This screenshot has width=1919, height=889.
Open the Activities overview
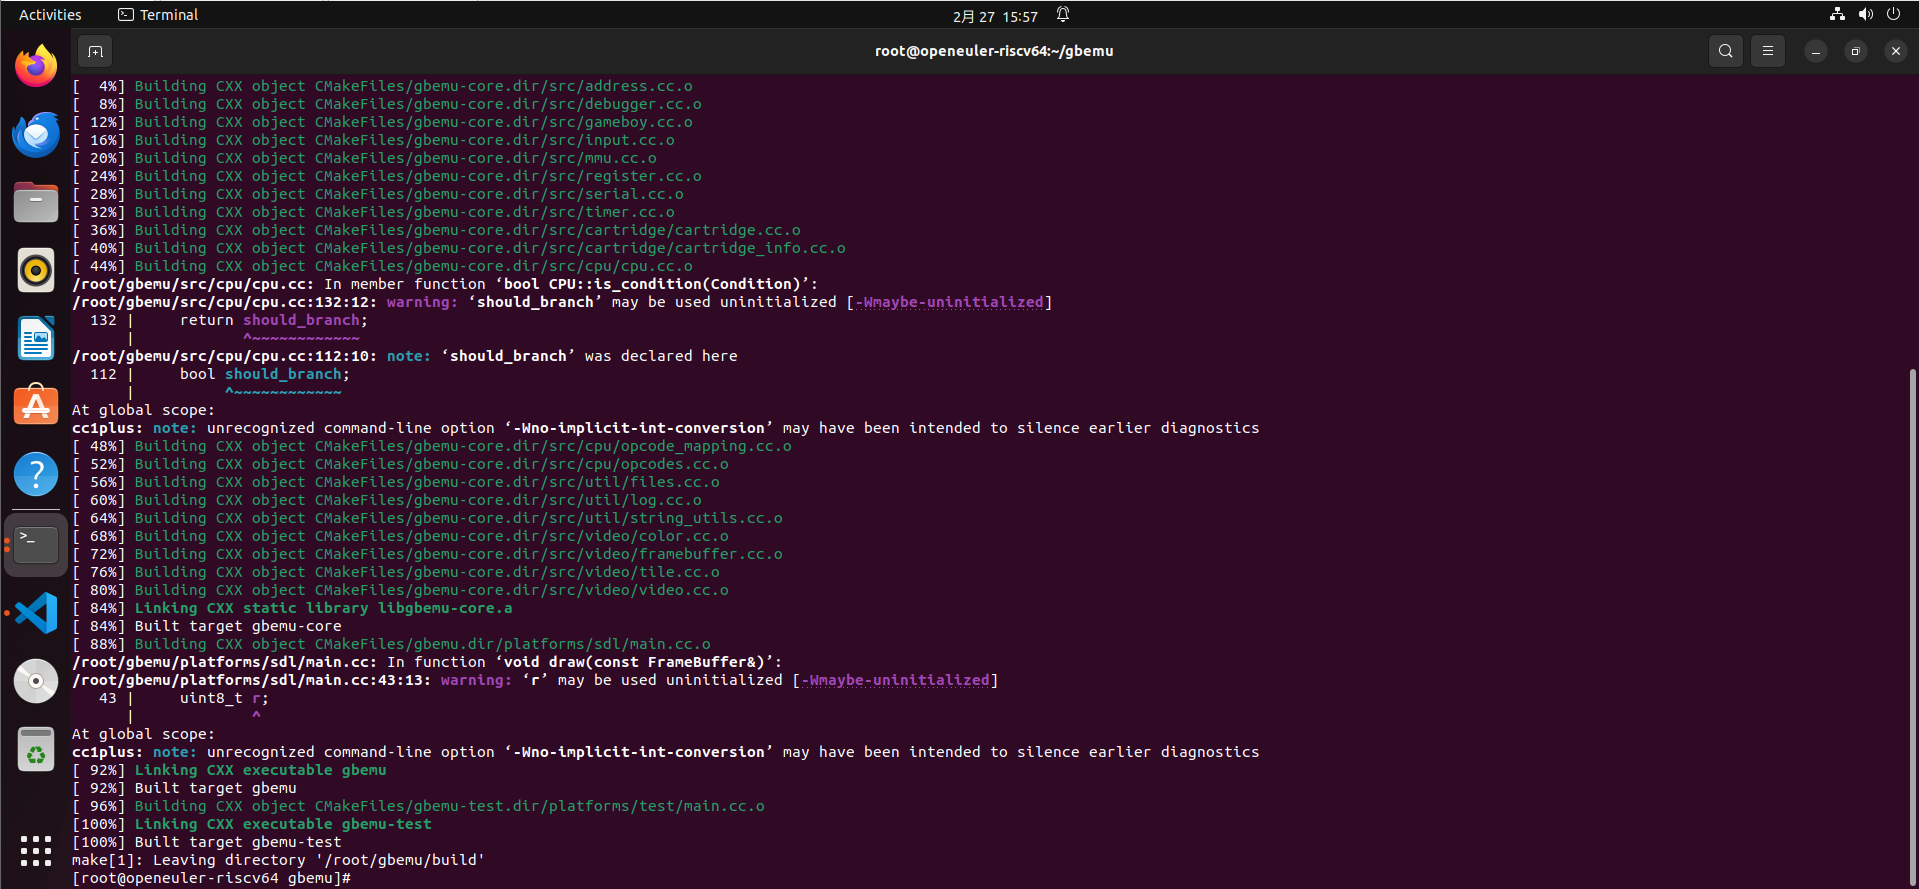[50, 15]
